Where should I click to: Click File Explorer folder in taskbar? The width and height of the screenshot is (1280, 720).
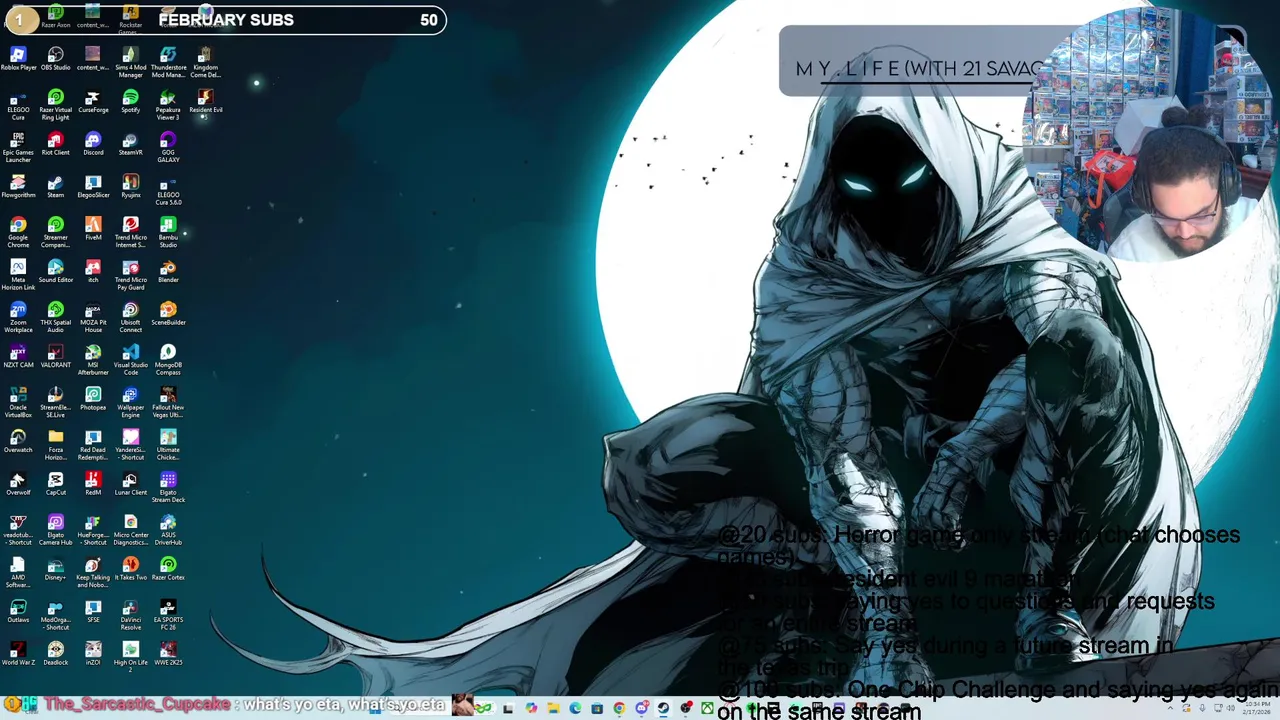click(552, 708)
